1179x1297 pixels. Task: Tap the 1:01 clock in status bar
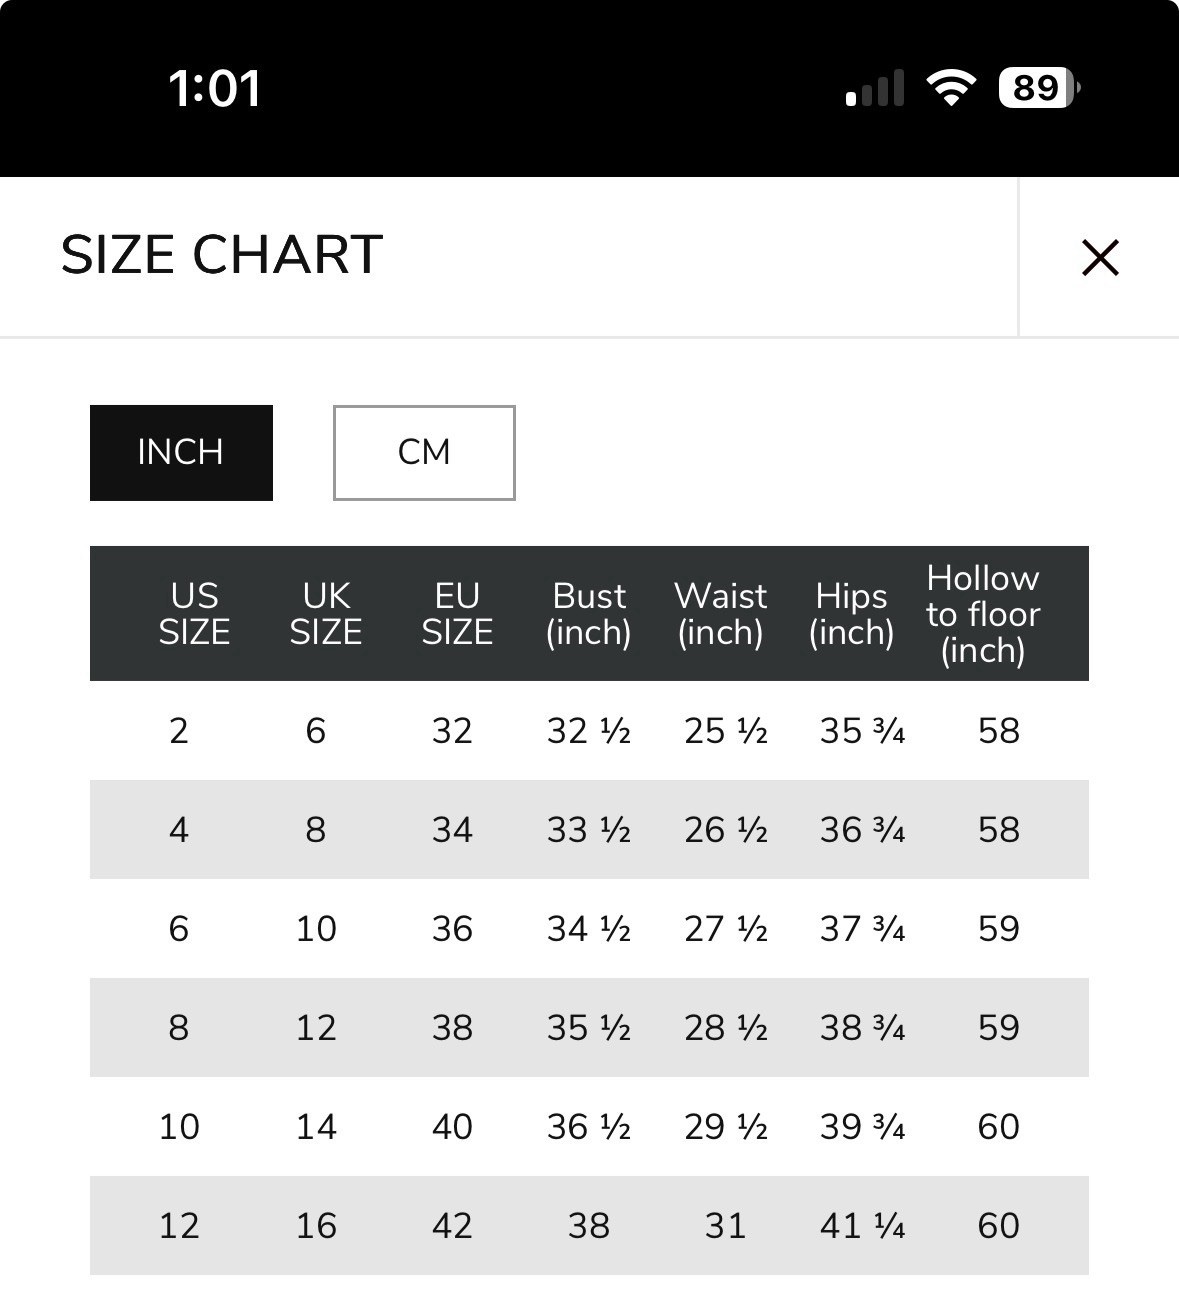click(x=214, y=88)
